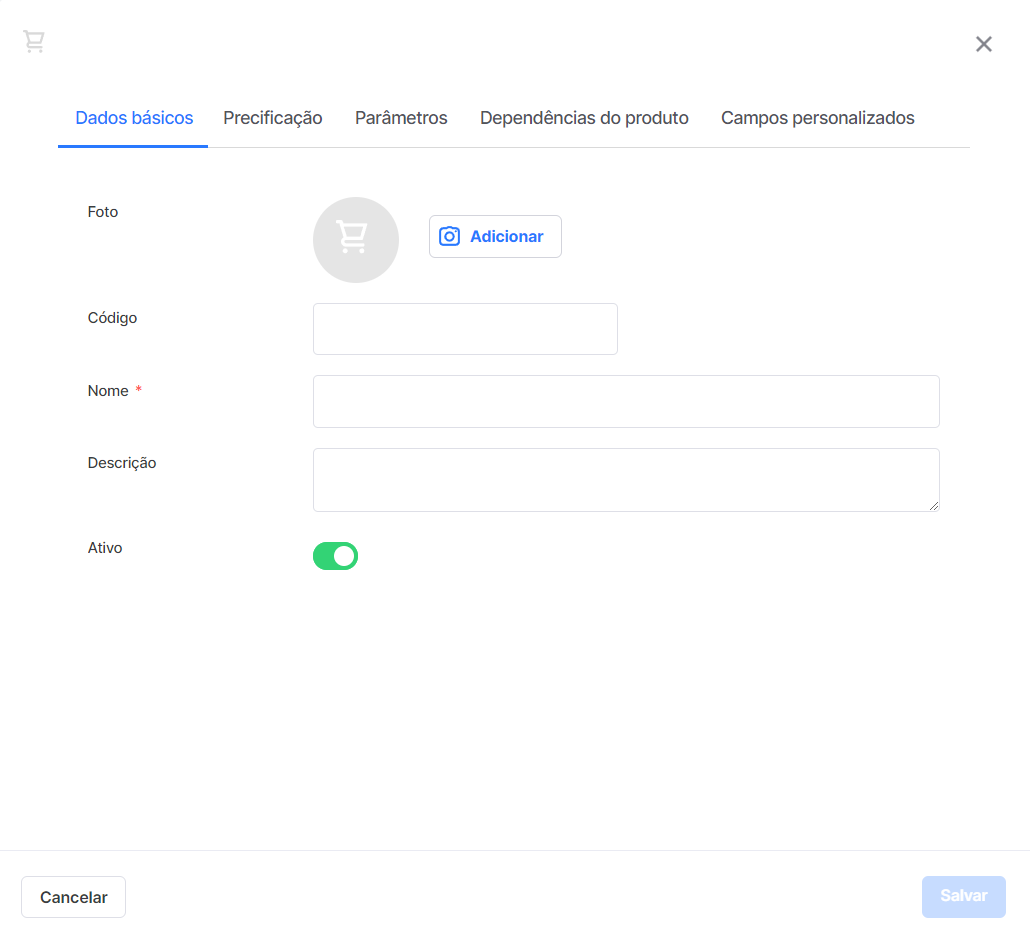The image size is (1031, 936).
Task: Click into the Nome text field
Action: (x=626, y=402)
